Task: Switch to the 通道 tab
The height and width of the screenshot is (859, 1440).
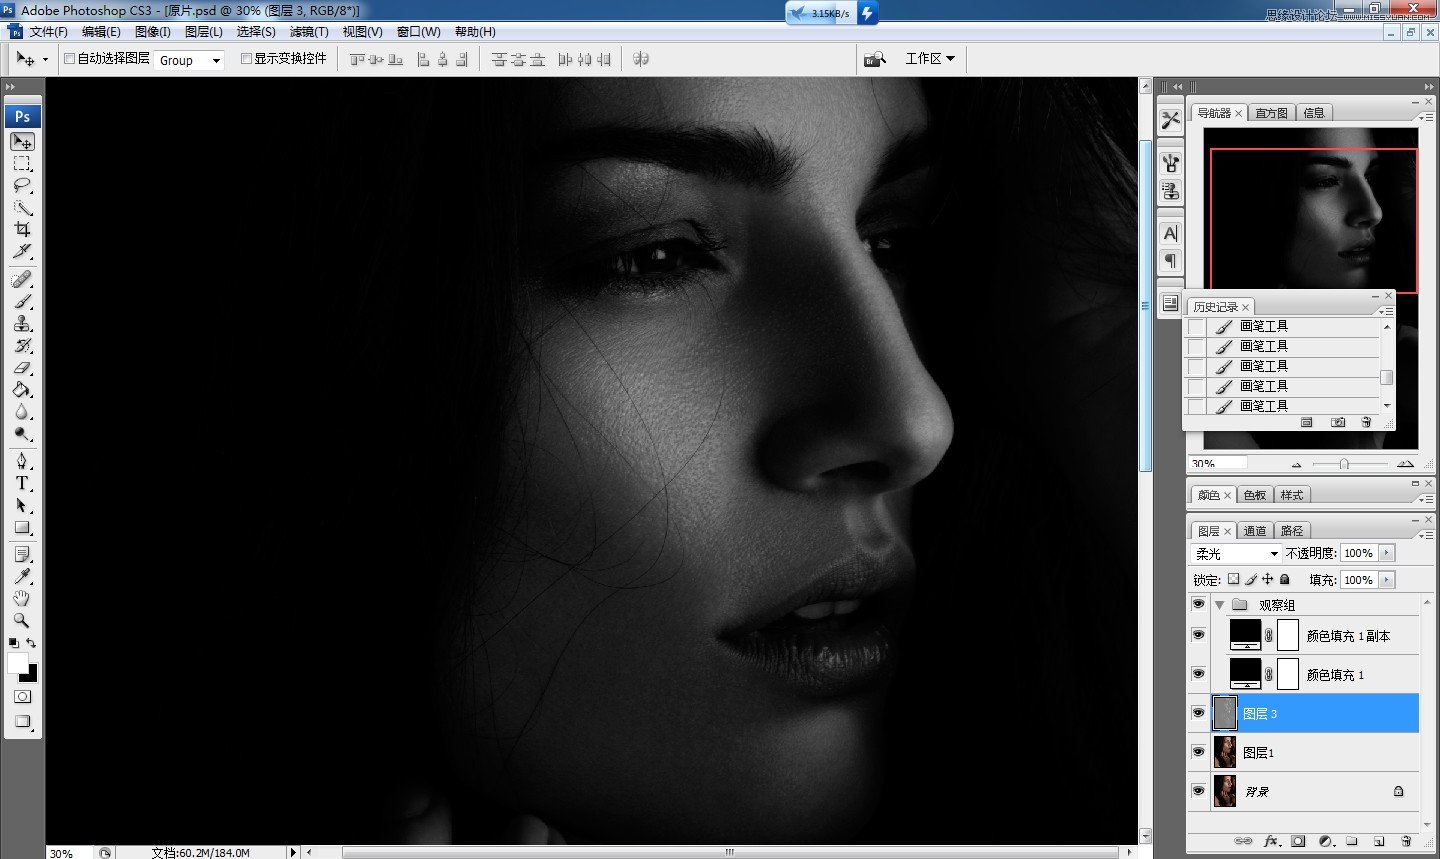Action: (x=1255, y=531)
